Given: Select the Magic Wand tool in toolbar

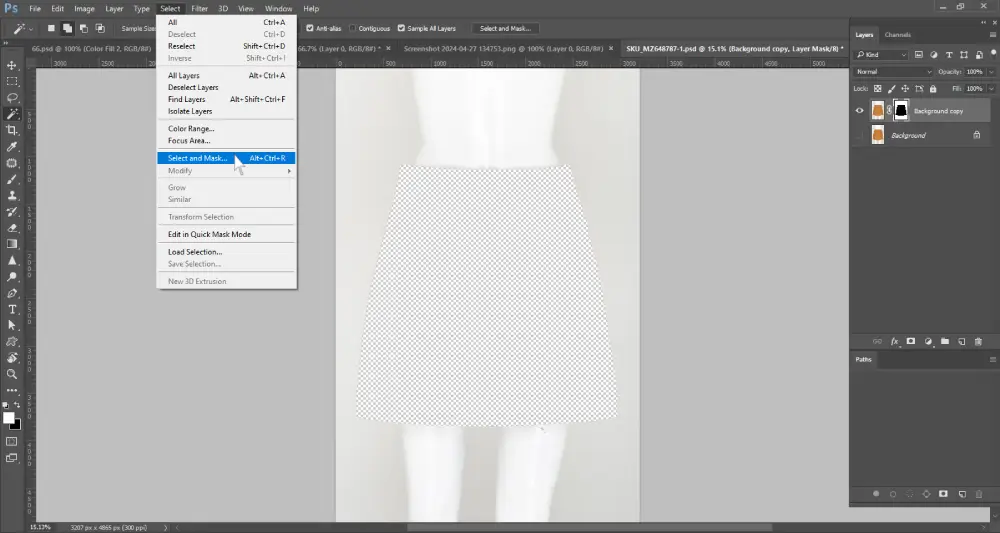Looking at the screenshot, I should [x=11, y=114].
